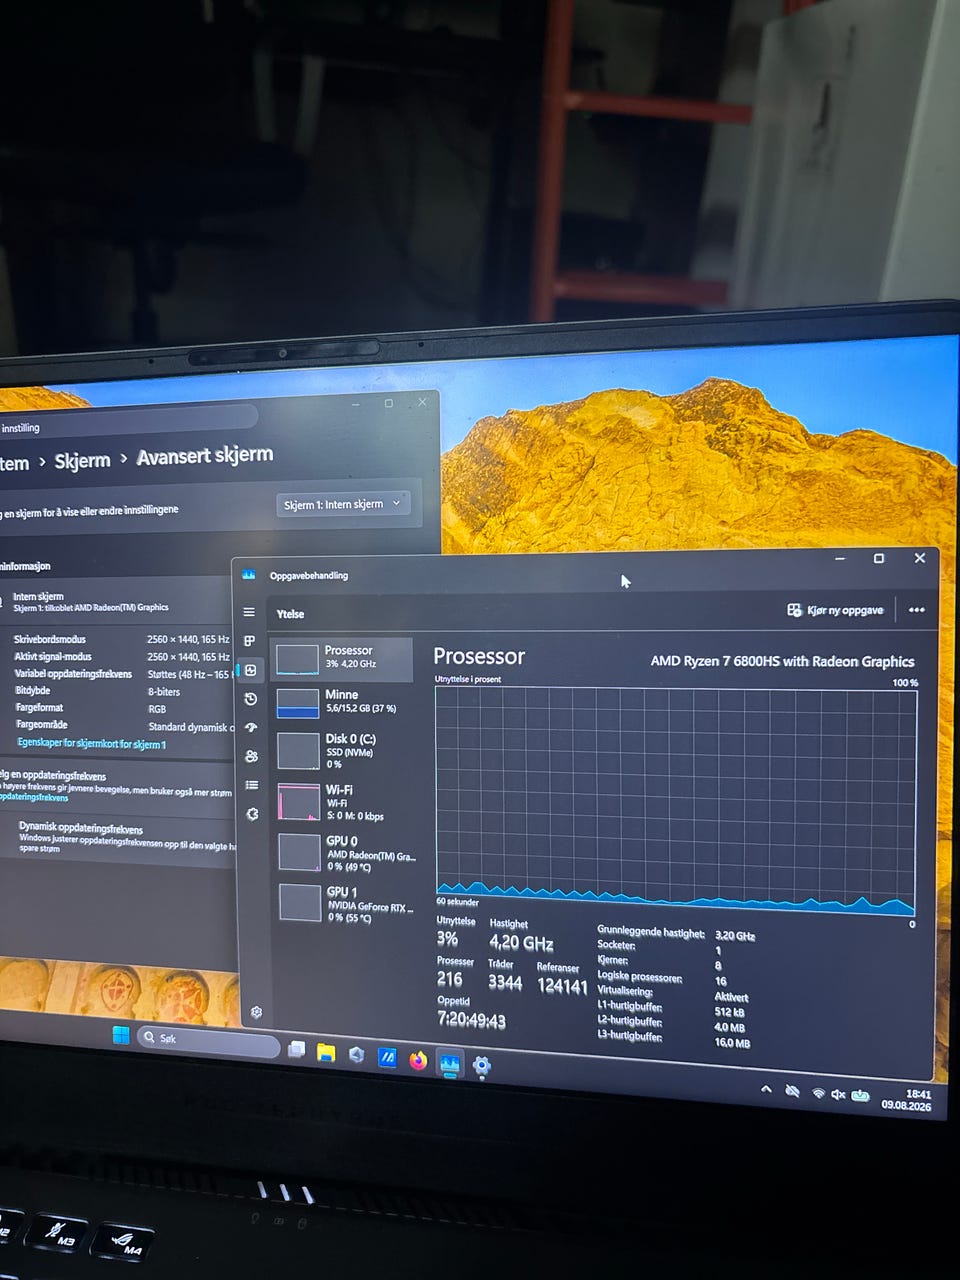Open Startup apps icon in Task Manager
The image size is (960, 1280).
(251, 727)
